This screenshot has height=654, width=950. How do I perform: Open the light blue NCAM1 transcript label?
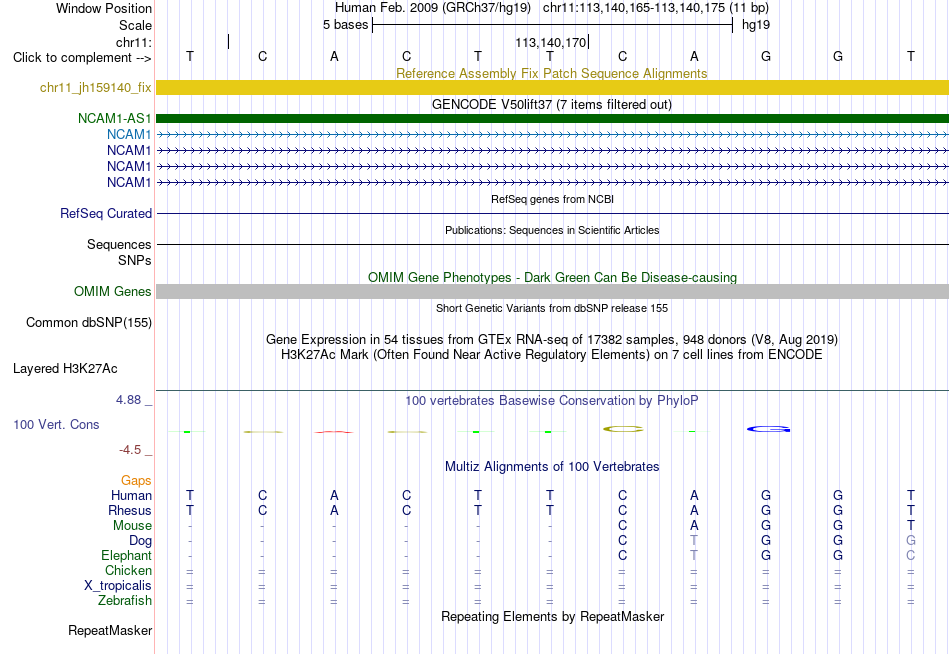tap(129, 134)
